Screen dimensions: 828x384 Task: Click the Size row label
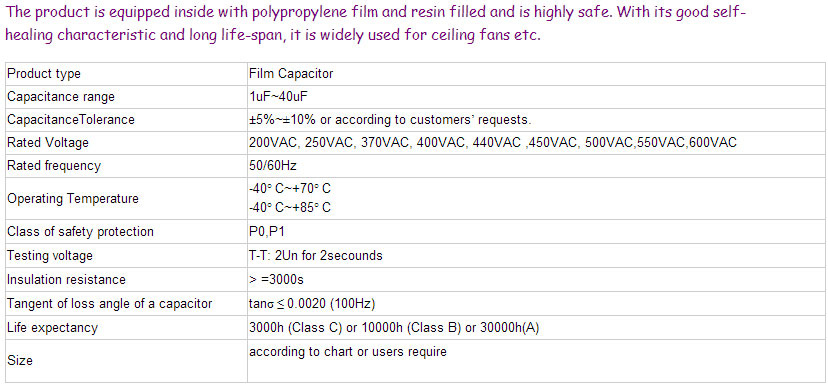(x=20, y=361)
